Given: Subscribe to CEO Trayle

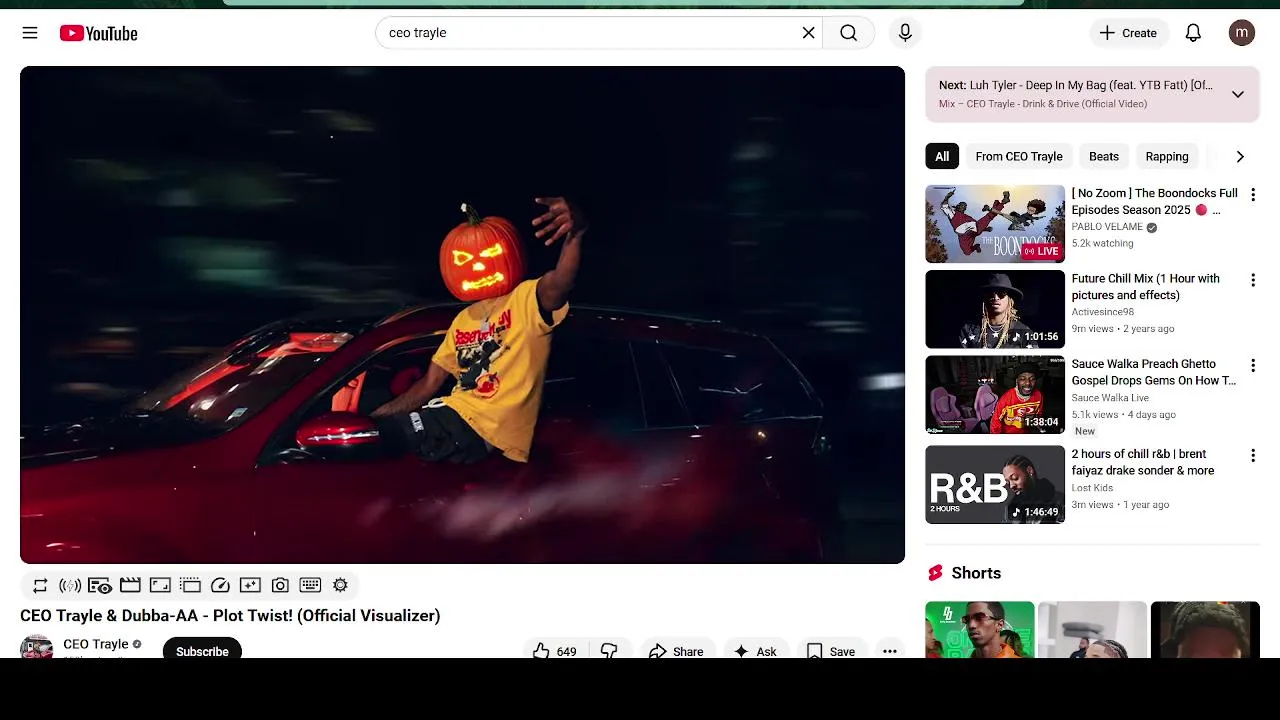Looking at the screenshot, I should click(x=202, y=650).
